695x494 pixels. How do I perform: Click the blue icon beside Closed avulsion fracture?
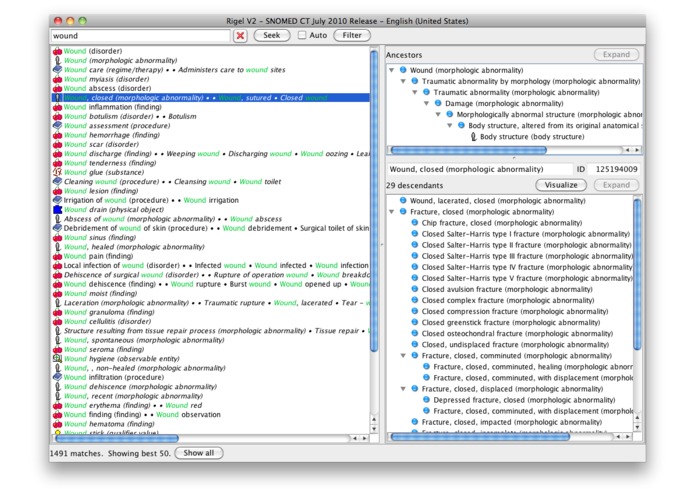tap(414, 289)
